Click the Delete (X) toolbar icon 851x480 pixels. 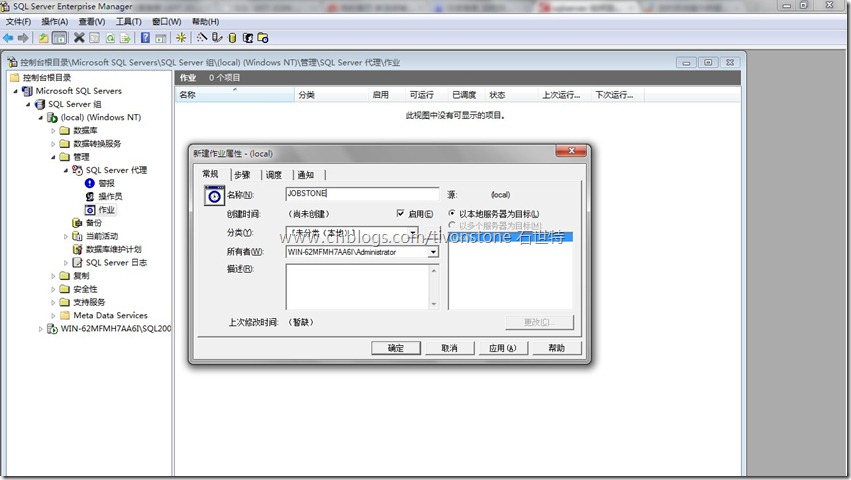tap(79, 38)
